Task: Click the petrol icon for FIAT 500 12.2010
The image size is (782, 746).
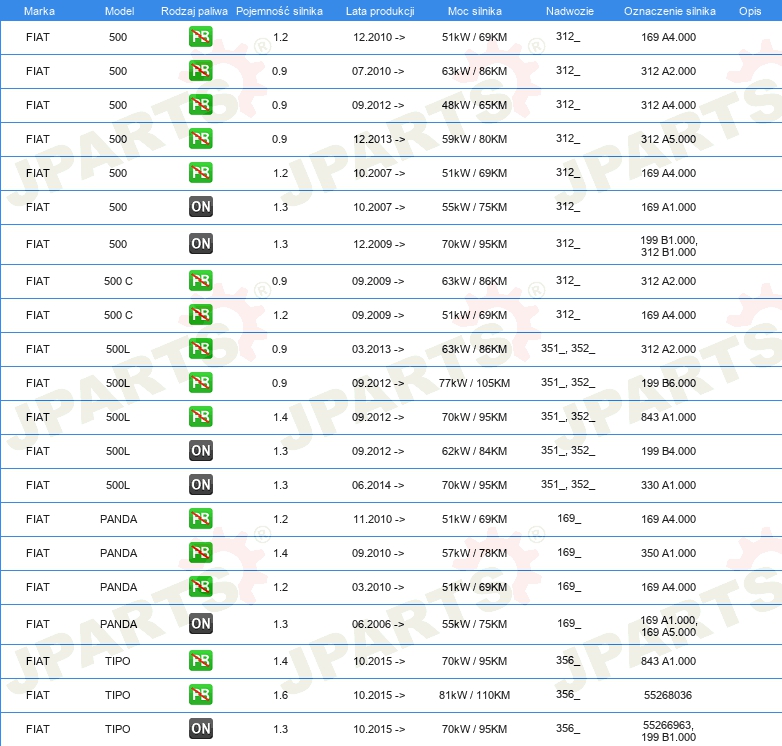Action: pos(200,36)
